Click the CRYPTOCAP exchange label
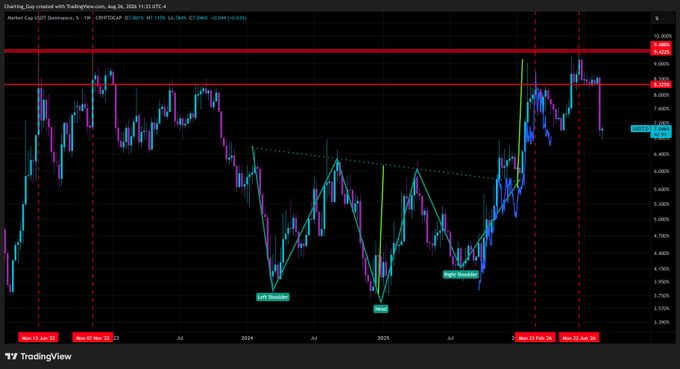Image resolution: width=680 pixels, height=369 pixels. pos(108,18)
